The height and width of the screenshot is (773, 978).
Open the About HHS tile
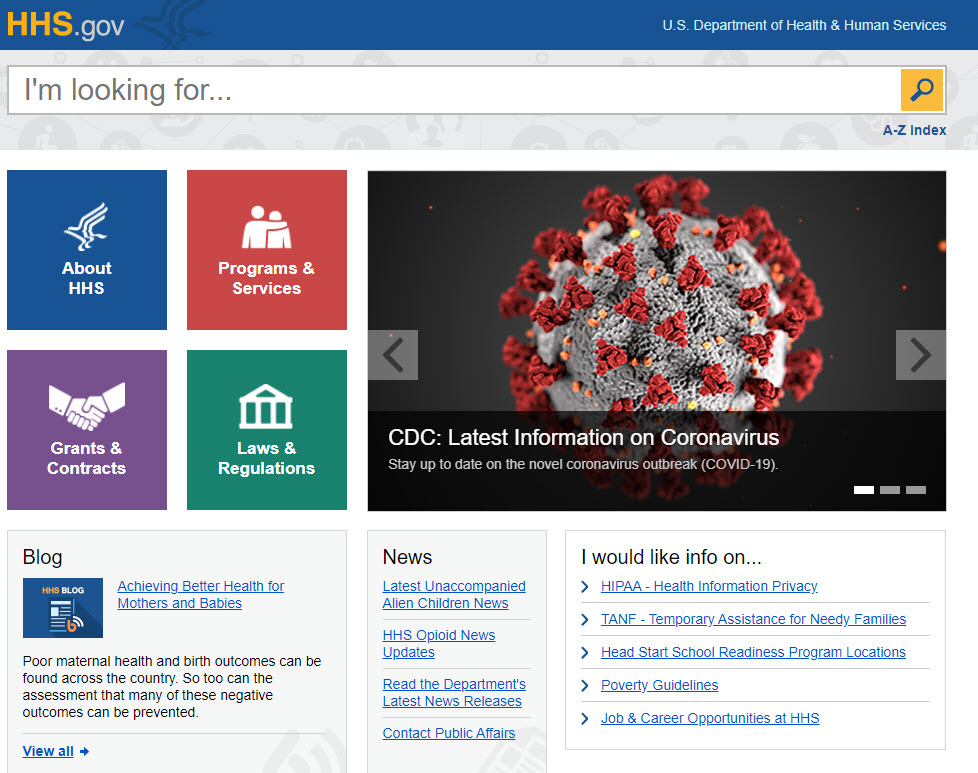[x=87, y=250]
